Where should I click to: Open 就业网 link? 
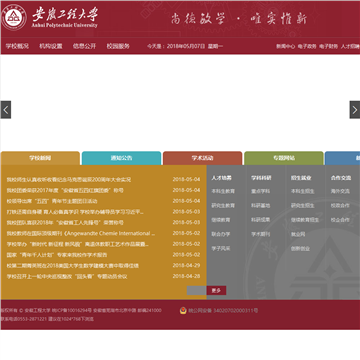coord(298,234)
